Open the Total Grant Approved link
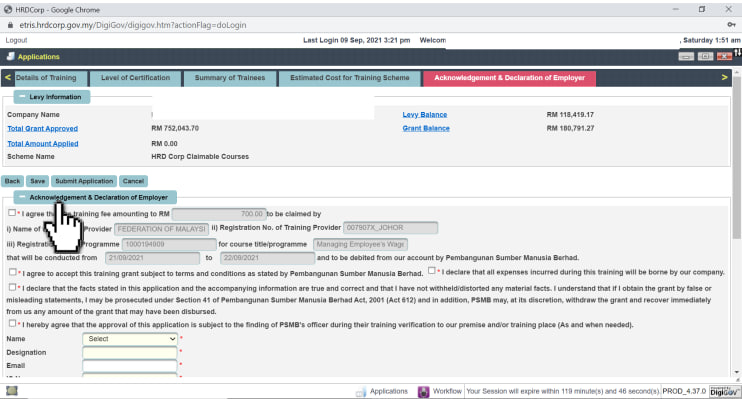 coord(43,128)
